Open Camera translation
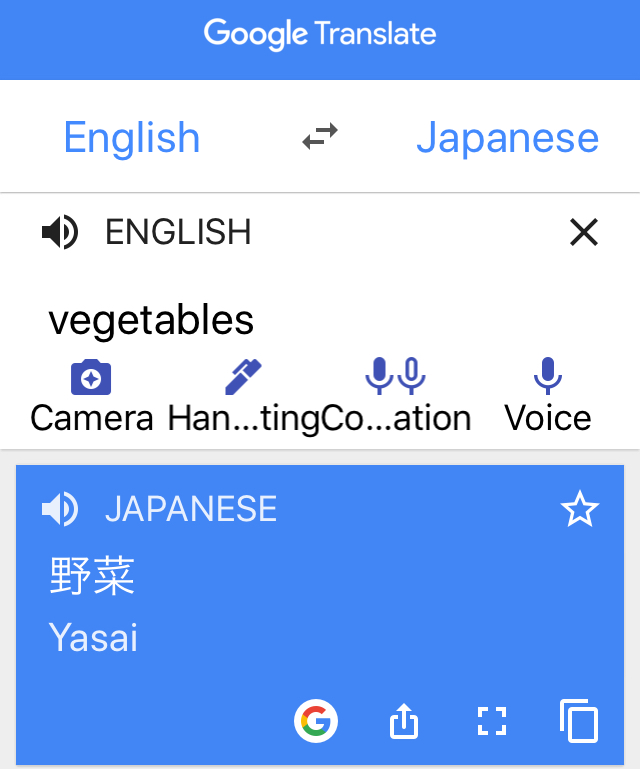The height and width of the screenshot is (769, 640). click(91, 377)
